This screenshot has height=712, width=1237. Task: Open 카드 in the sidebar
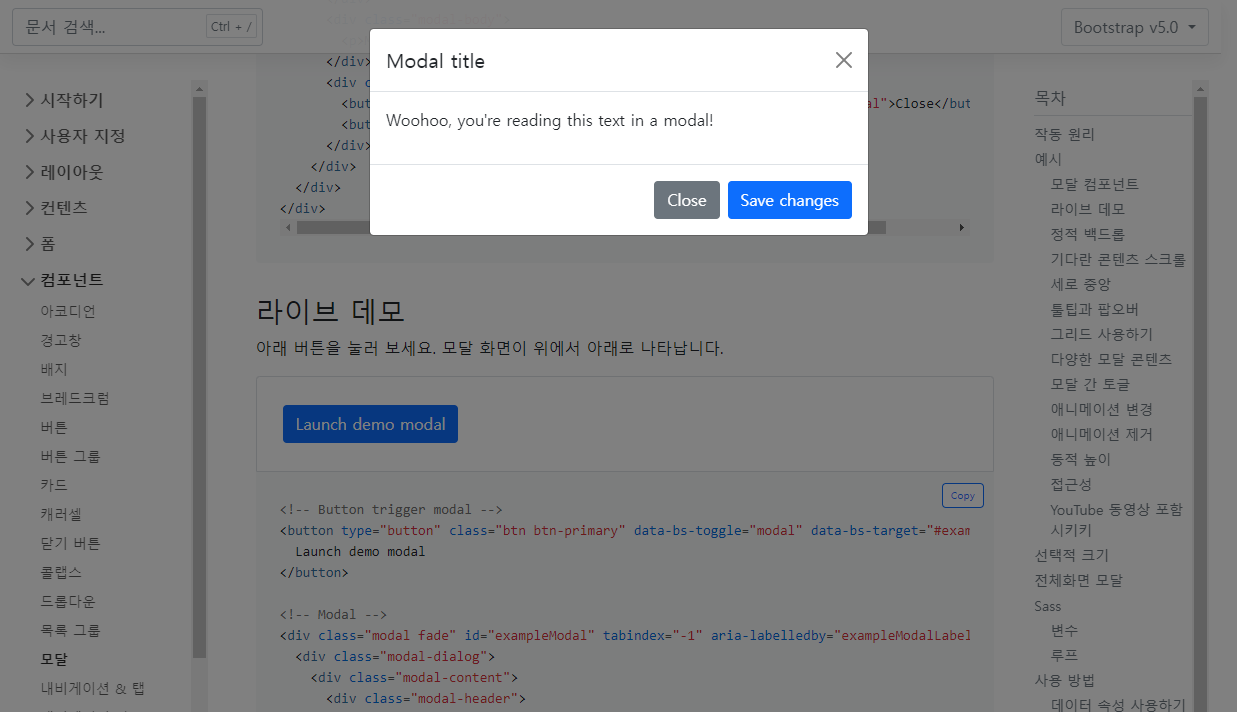(54, 485)
